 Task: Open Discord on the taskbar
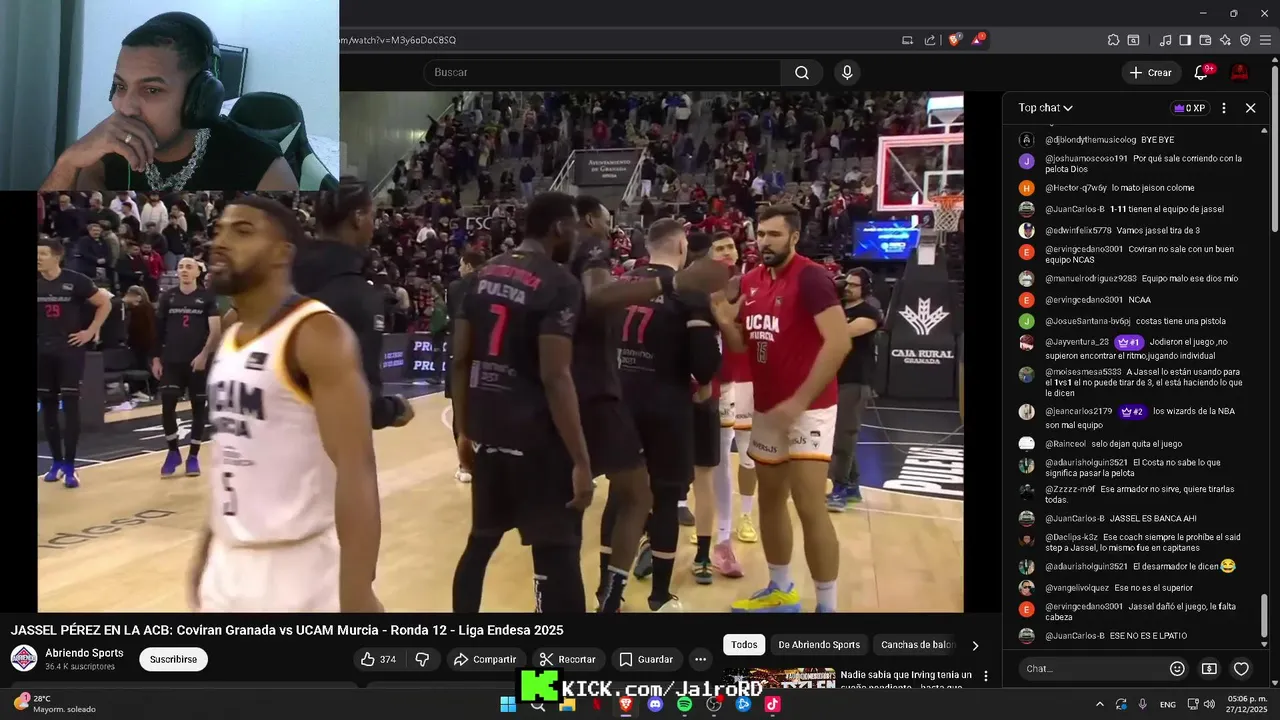(655, 704)
